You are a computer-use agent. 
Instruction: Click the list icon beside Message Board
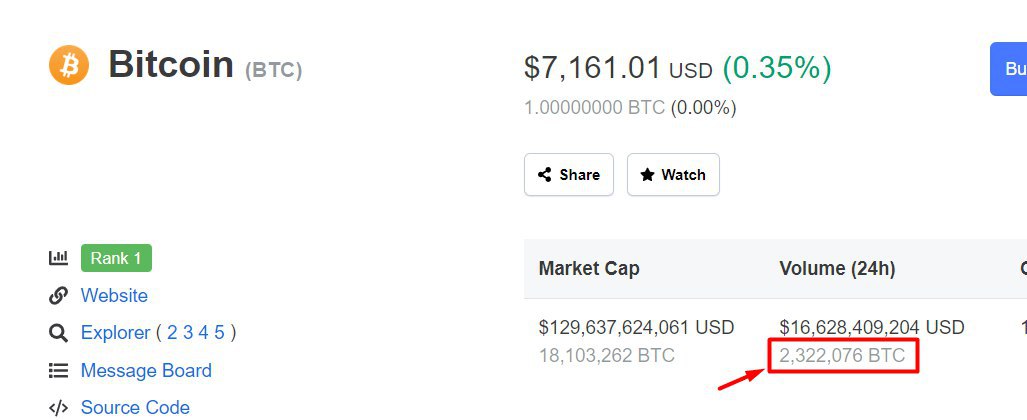click(58, 371)
